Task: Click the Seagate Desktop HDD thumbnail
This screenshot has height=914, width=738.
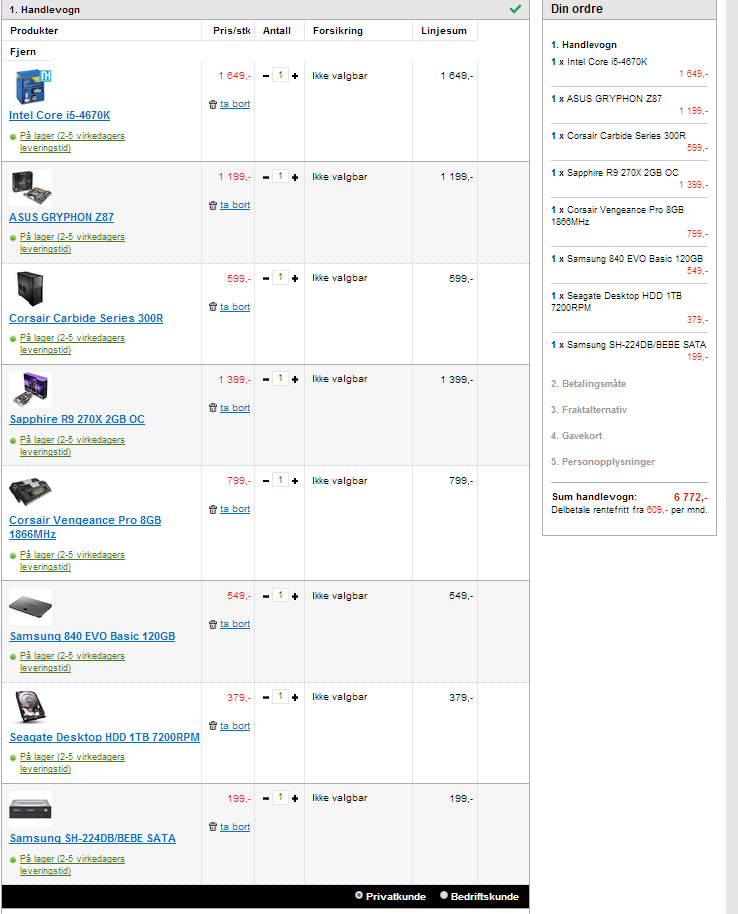Action: point(30,708)
